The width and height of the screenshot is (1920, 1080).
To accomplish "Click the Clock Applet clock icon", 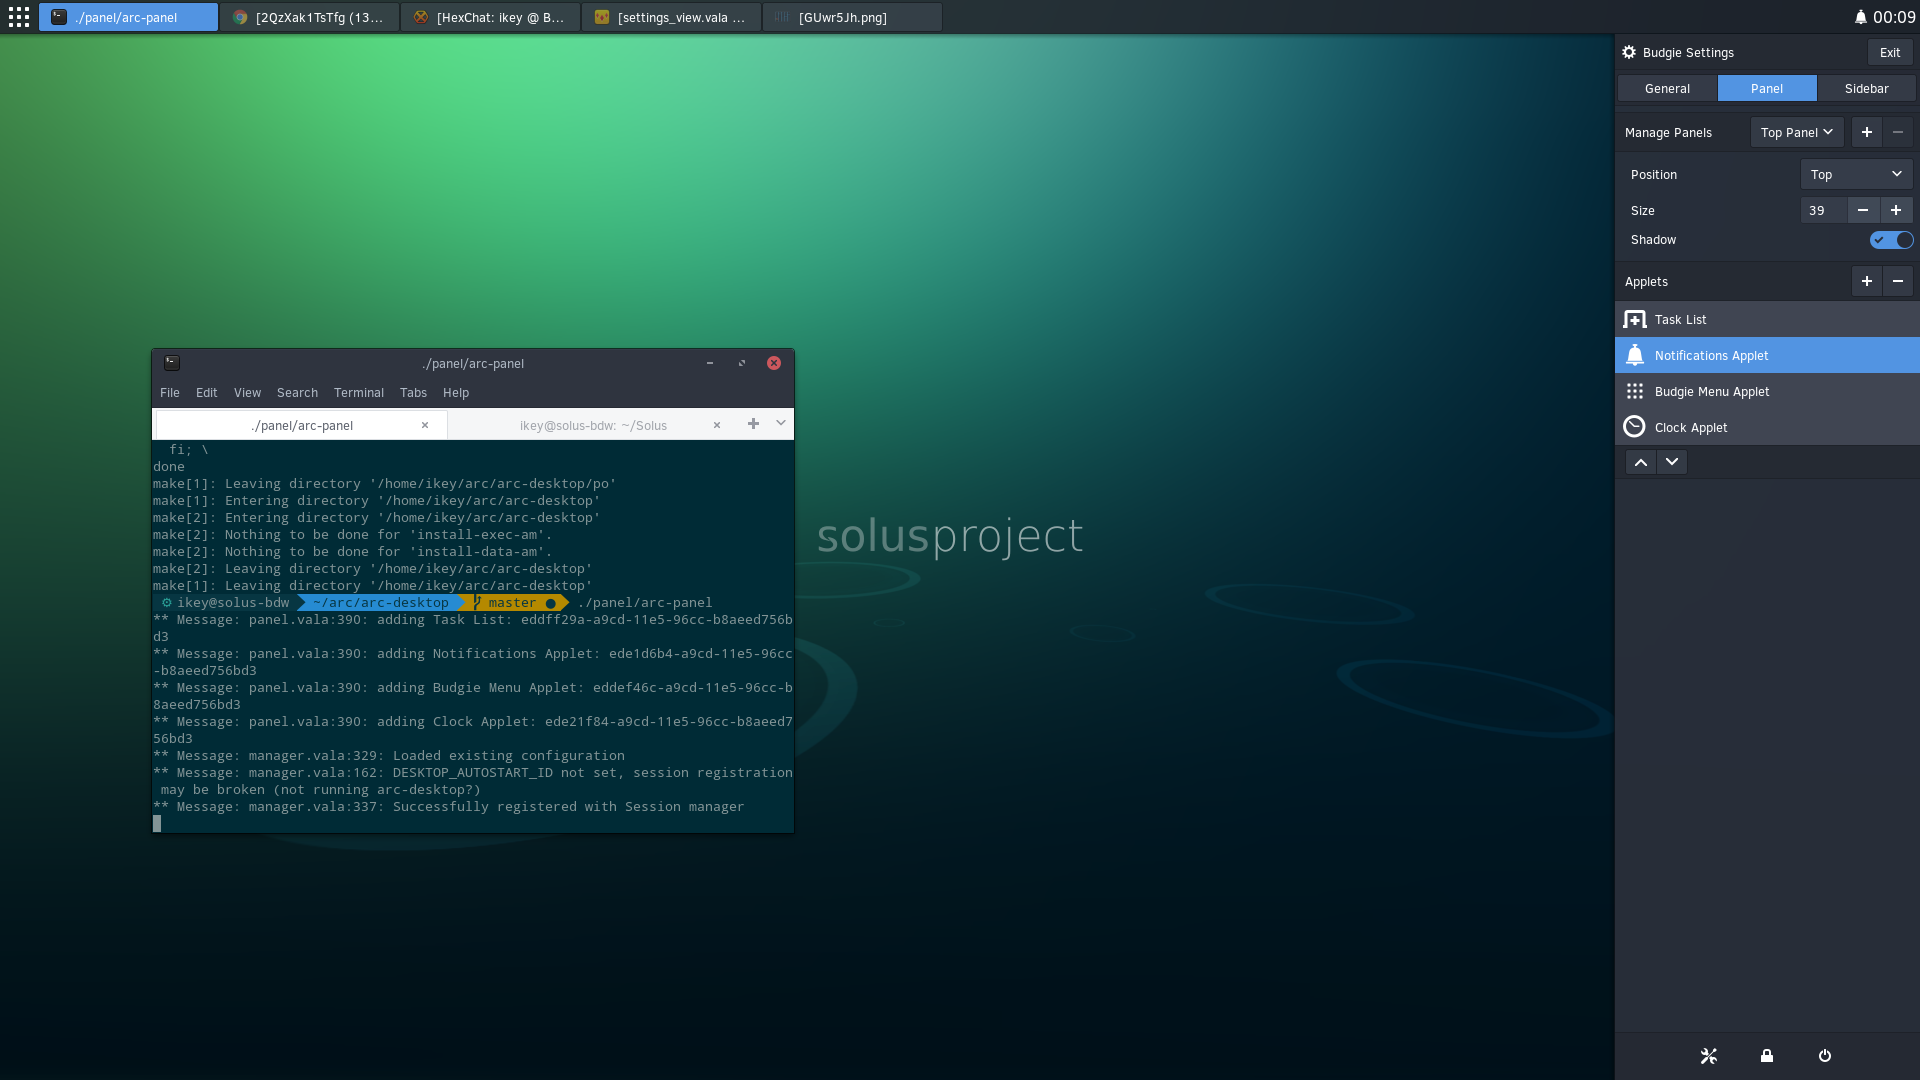I will [x=1634, y=427].
